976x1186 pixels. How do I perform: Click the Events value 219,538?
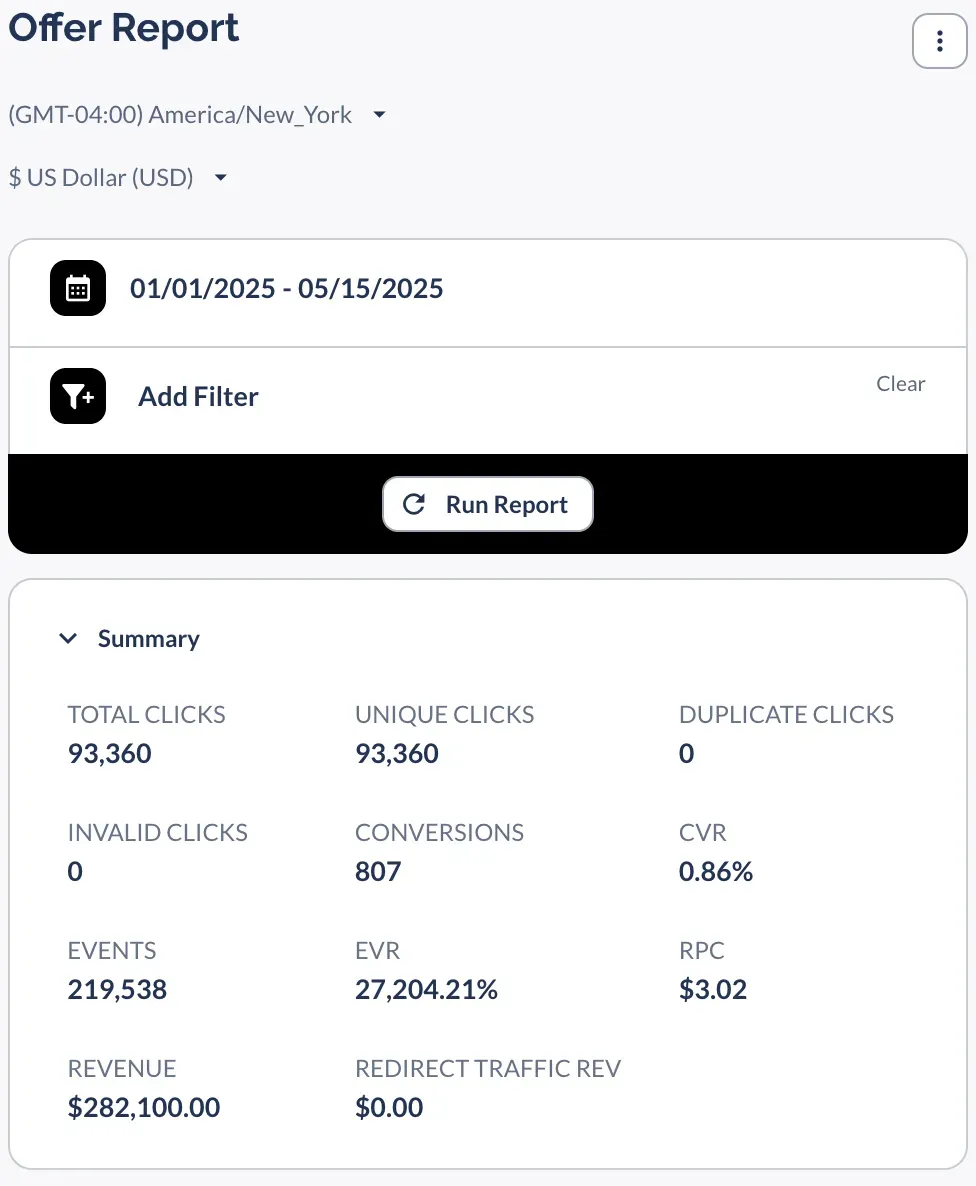point(117,989)
